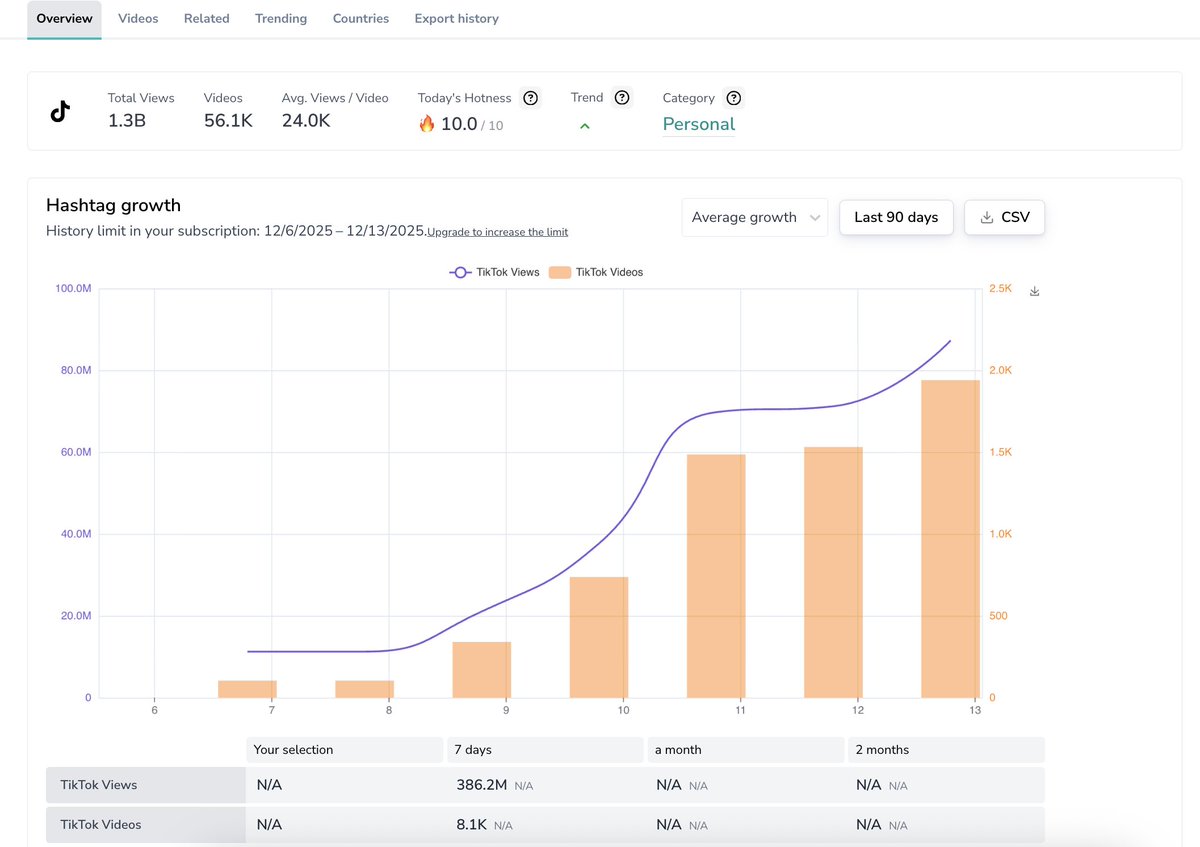The height and width of the screenshot is (847, 1200).
Task: Click the download icon inside CSV button
Action: [x=985, y=217]
